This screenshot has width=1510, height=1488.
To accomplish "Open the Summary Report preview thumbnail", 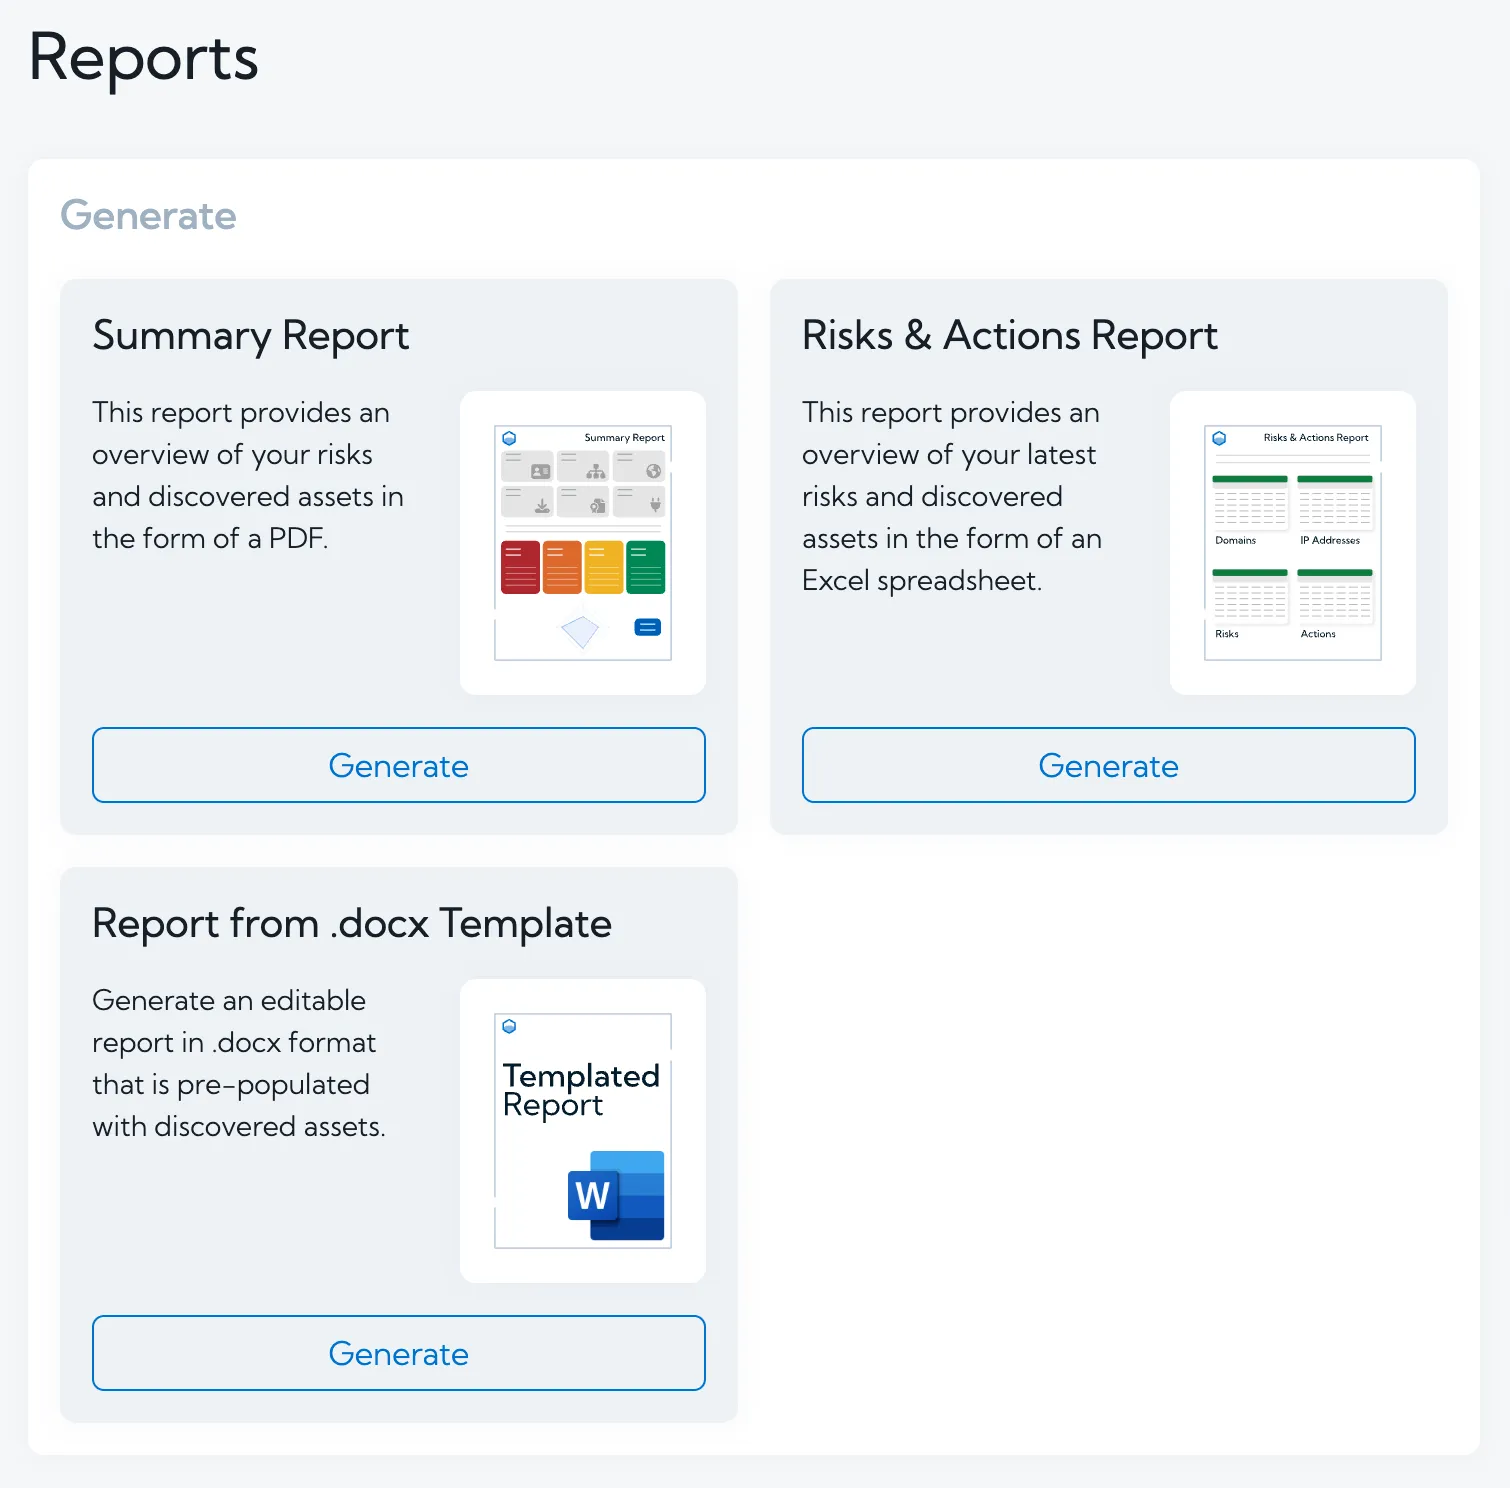I will click(583, 541).
